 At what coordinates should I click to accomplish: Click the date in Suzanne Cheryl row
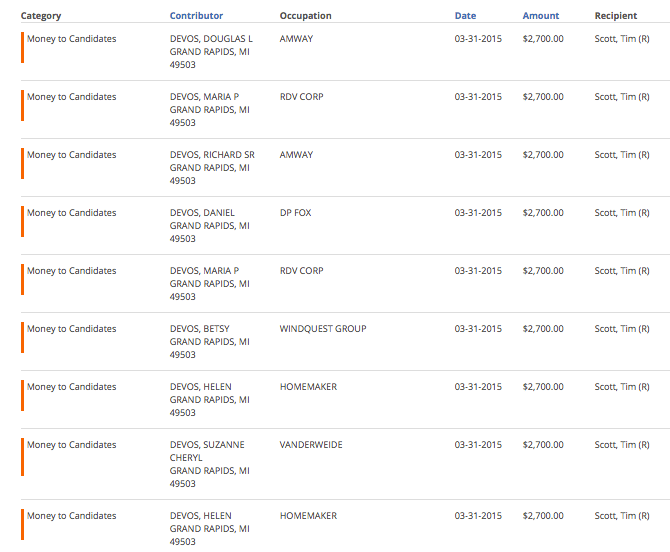[478, 445]
